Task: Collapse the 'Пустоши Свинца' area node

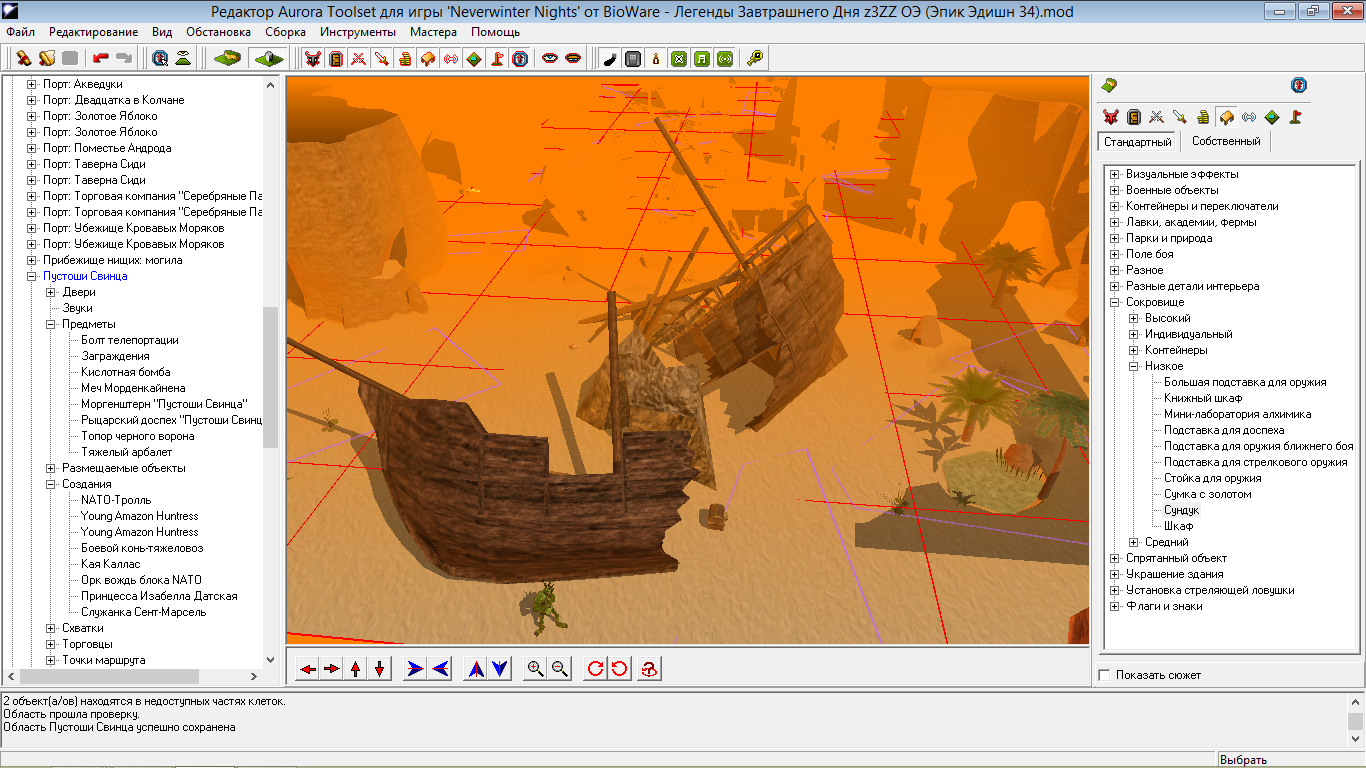Action: pyautogui.click(x=31, y=276)
